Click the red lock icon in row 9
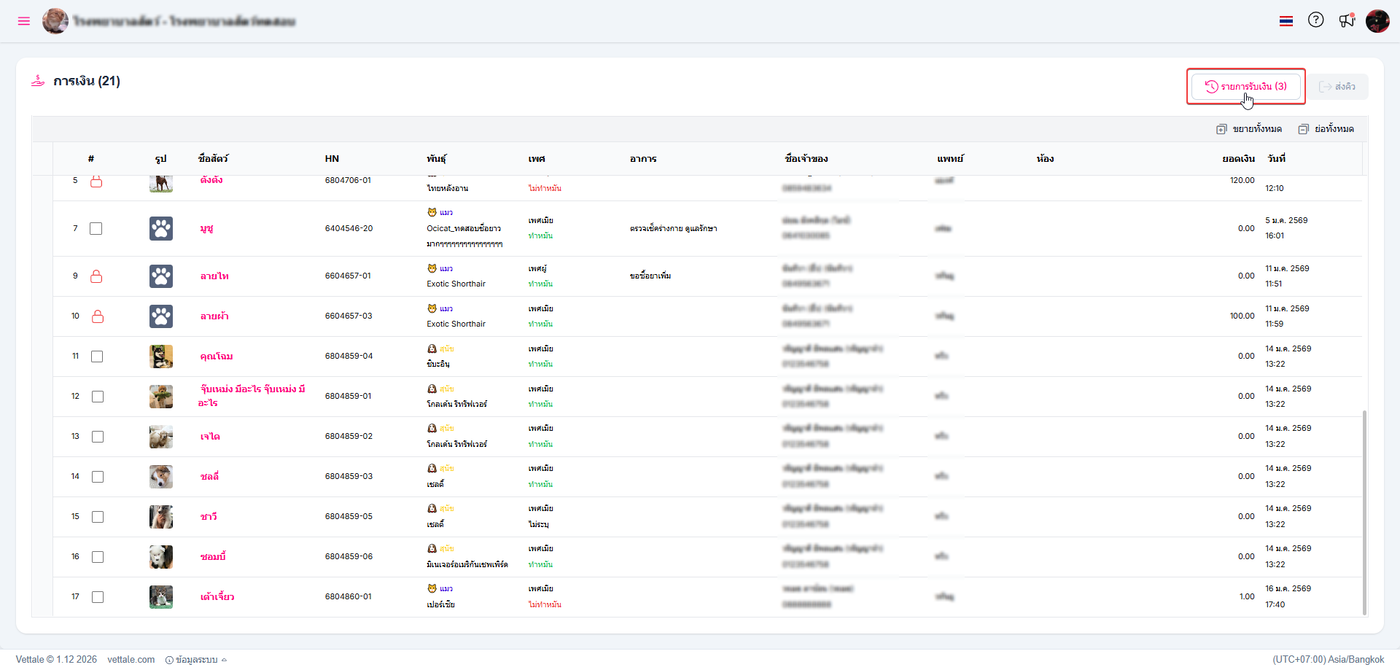The height and width of the screenshot is (670, 1400). coord(97,276)
